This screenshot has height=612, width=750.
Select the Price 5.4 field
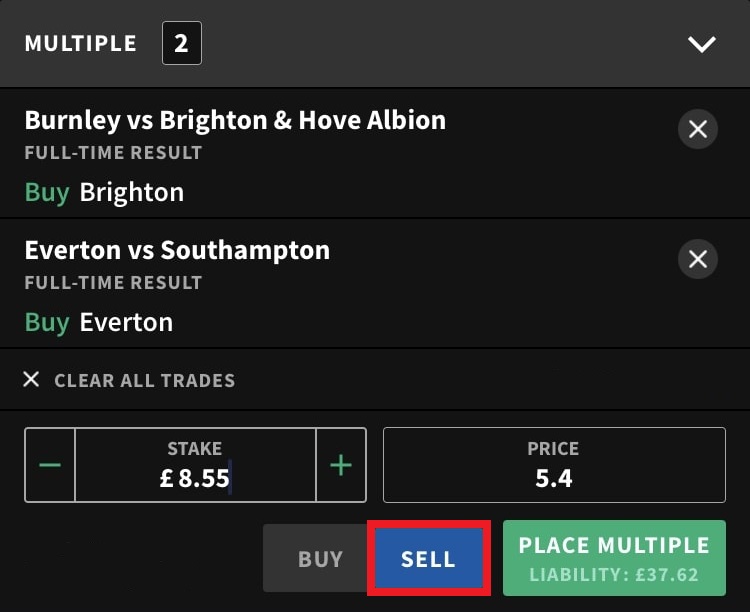(x=554, y=465)
